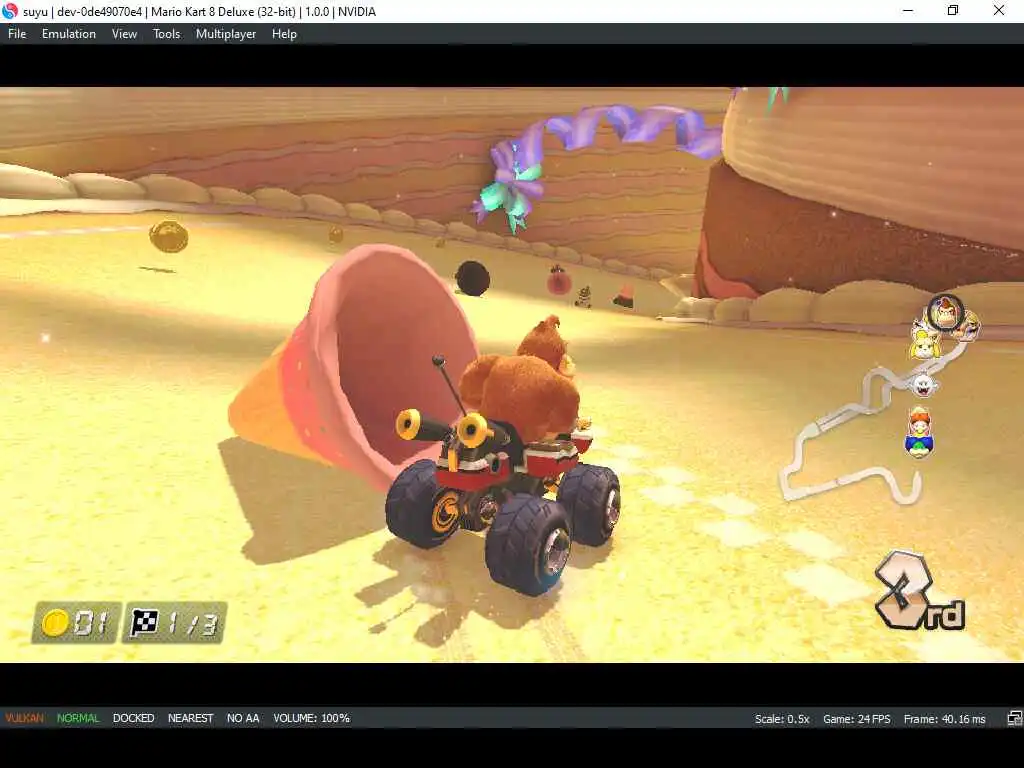Toggle the NO AA anti-aliasing button

[243, 718]
